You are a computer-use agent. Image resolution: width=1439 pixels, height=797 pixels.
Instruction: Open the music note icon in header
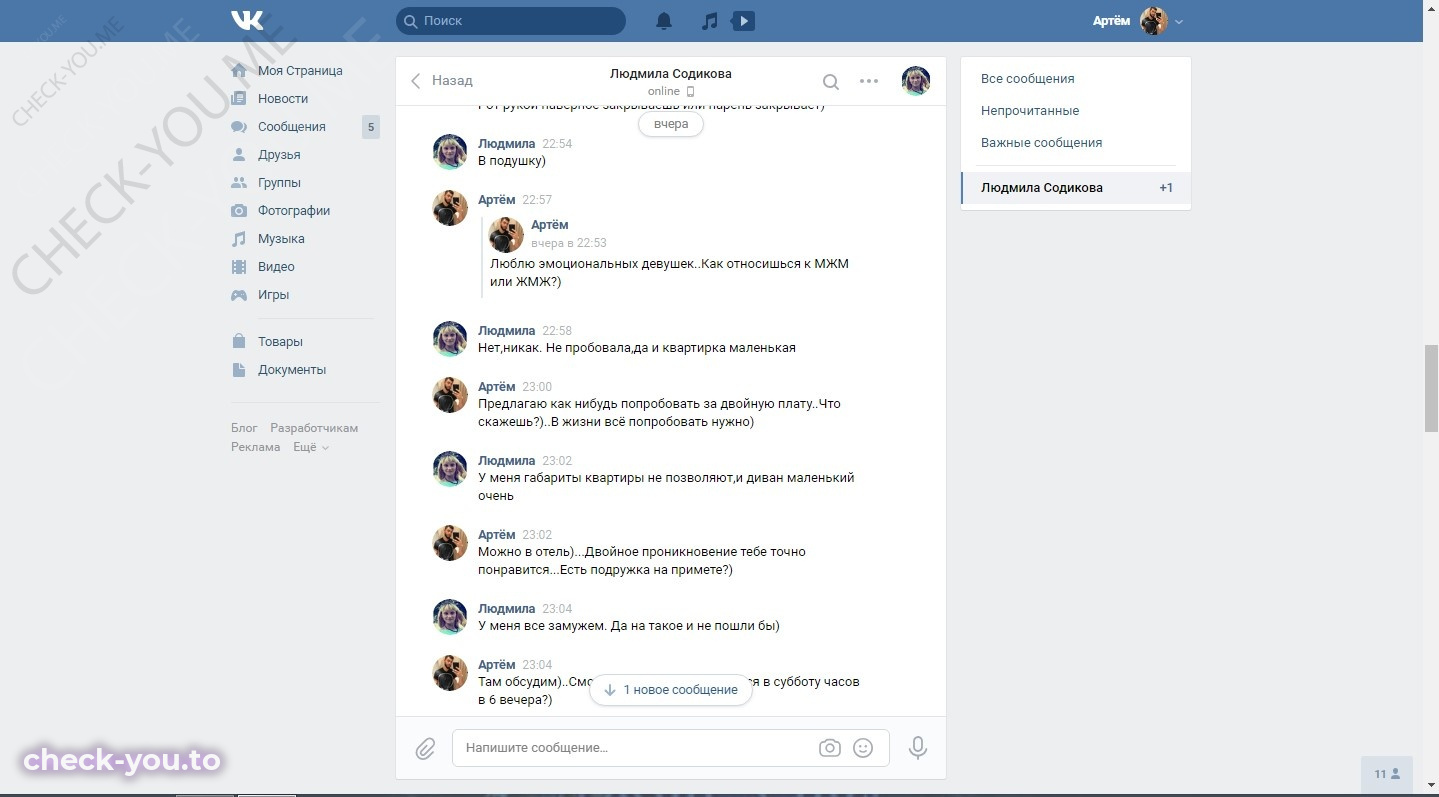click(x=709, y=21)
